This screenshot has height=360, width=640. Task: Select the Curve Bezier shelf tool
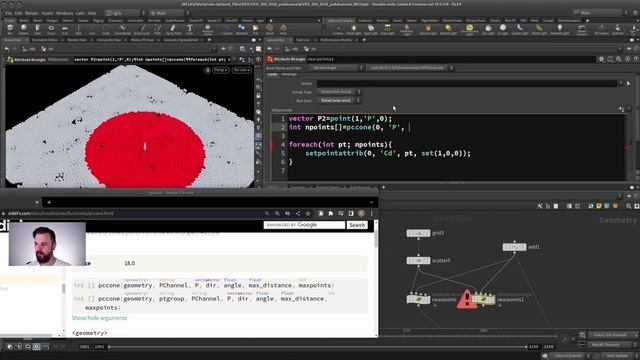coord(122,29)
